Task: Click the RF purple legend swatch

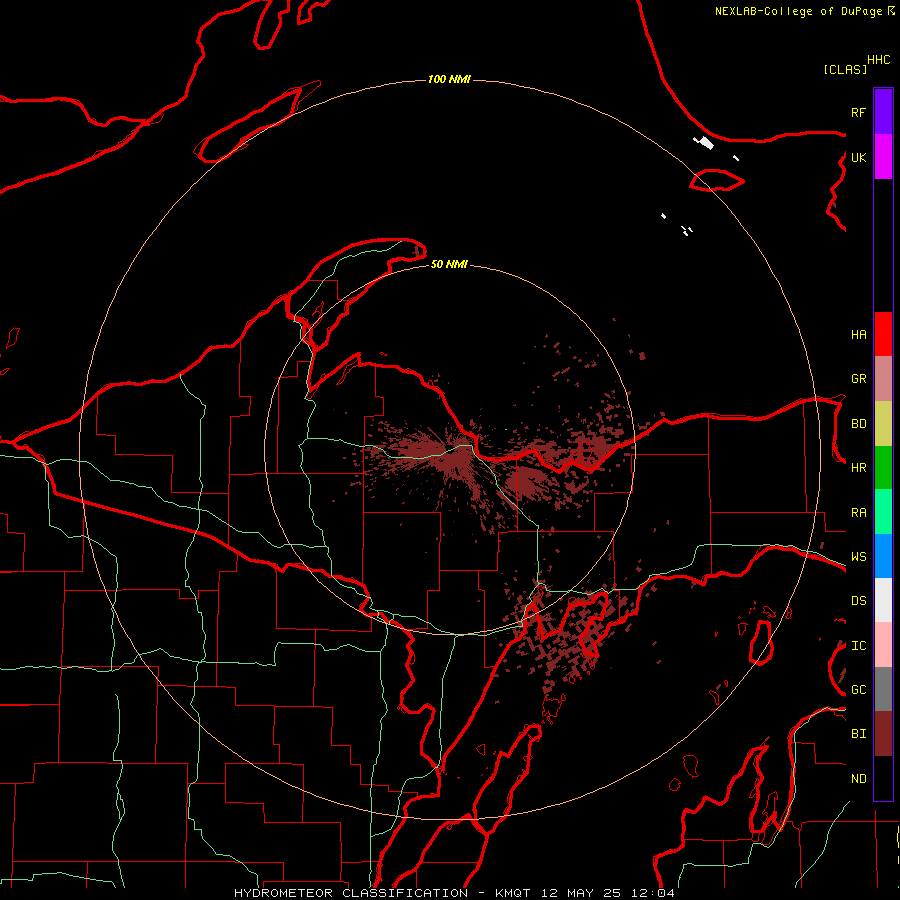Action: 883,112
